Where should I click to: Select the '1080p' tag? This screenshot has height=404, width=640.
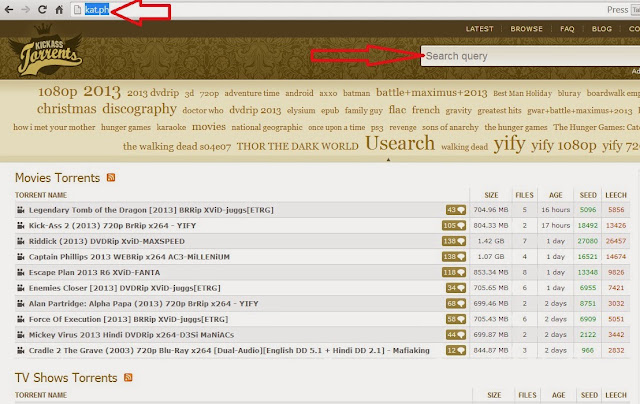click(58, 91)
